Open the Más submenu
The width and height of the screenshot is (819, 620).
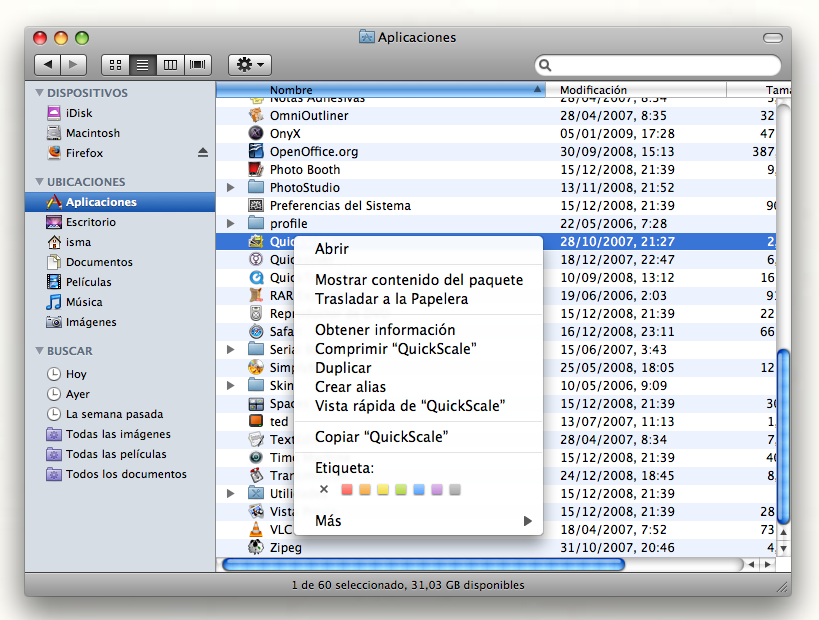click(418, 521)
